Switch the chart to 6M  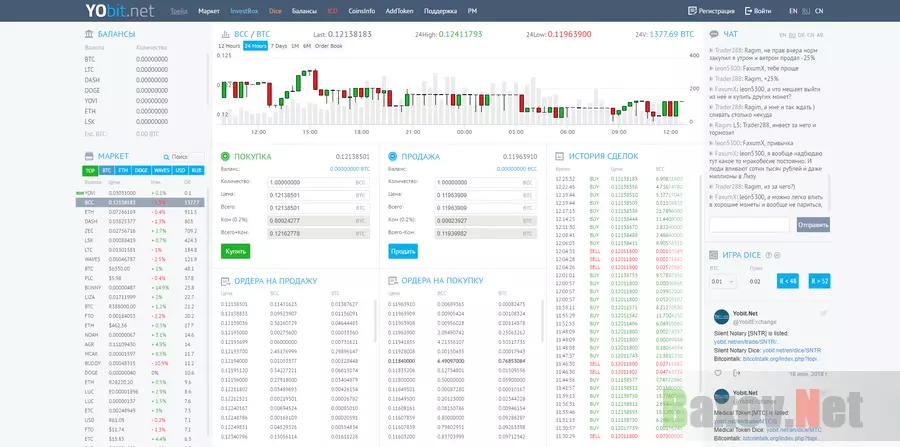coord(307,46)
